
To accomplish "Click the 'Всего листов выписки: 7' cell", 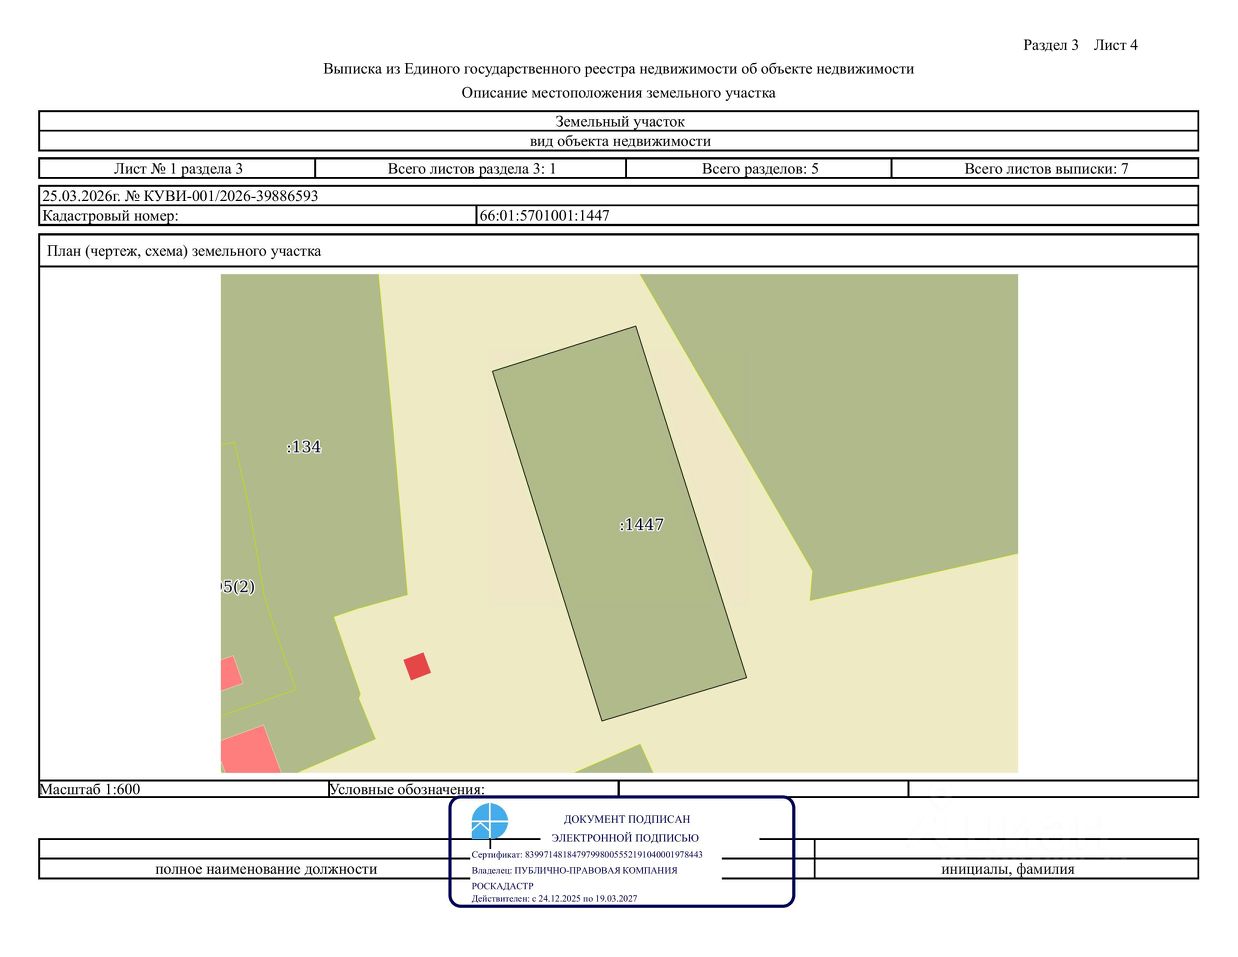I will [1045, 169].
